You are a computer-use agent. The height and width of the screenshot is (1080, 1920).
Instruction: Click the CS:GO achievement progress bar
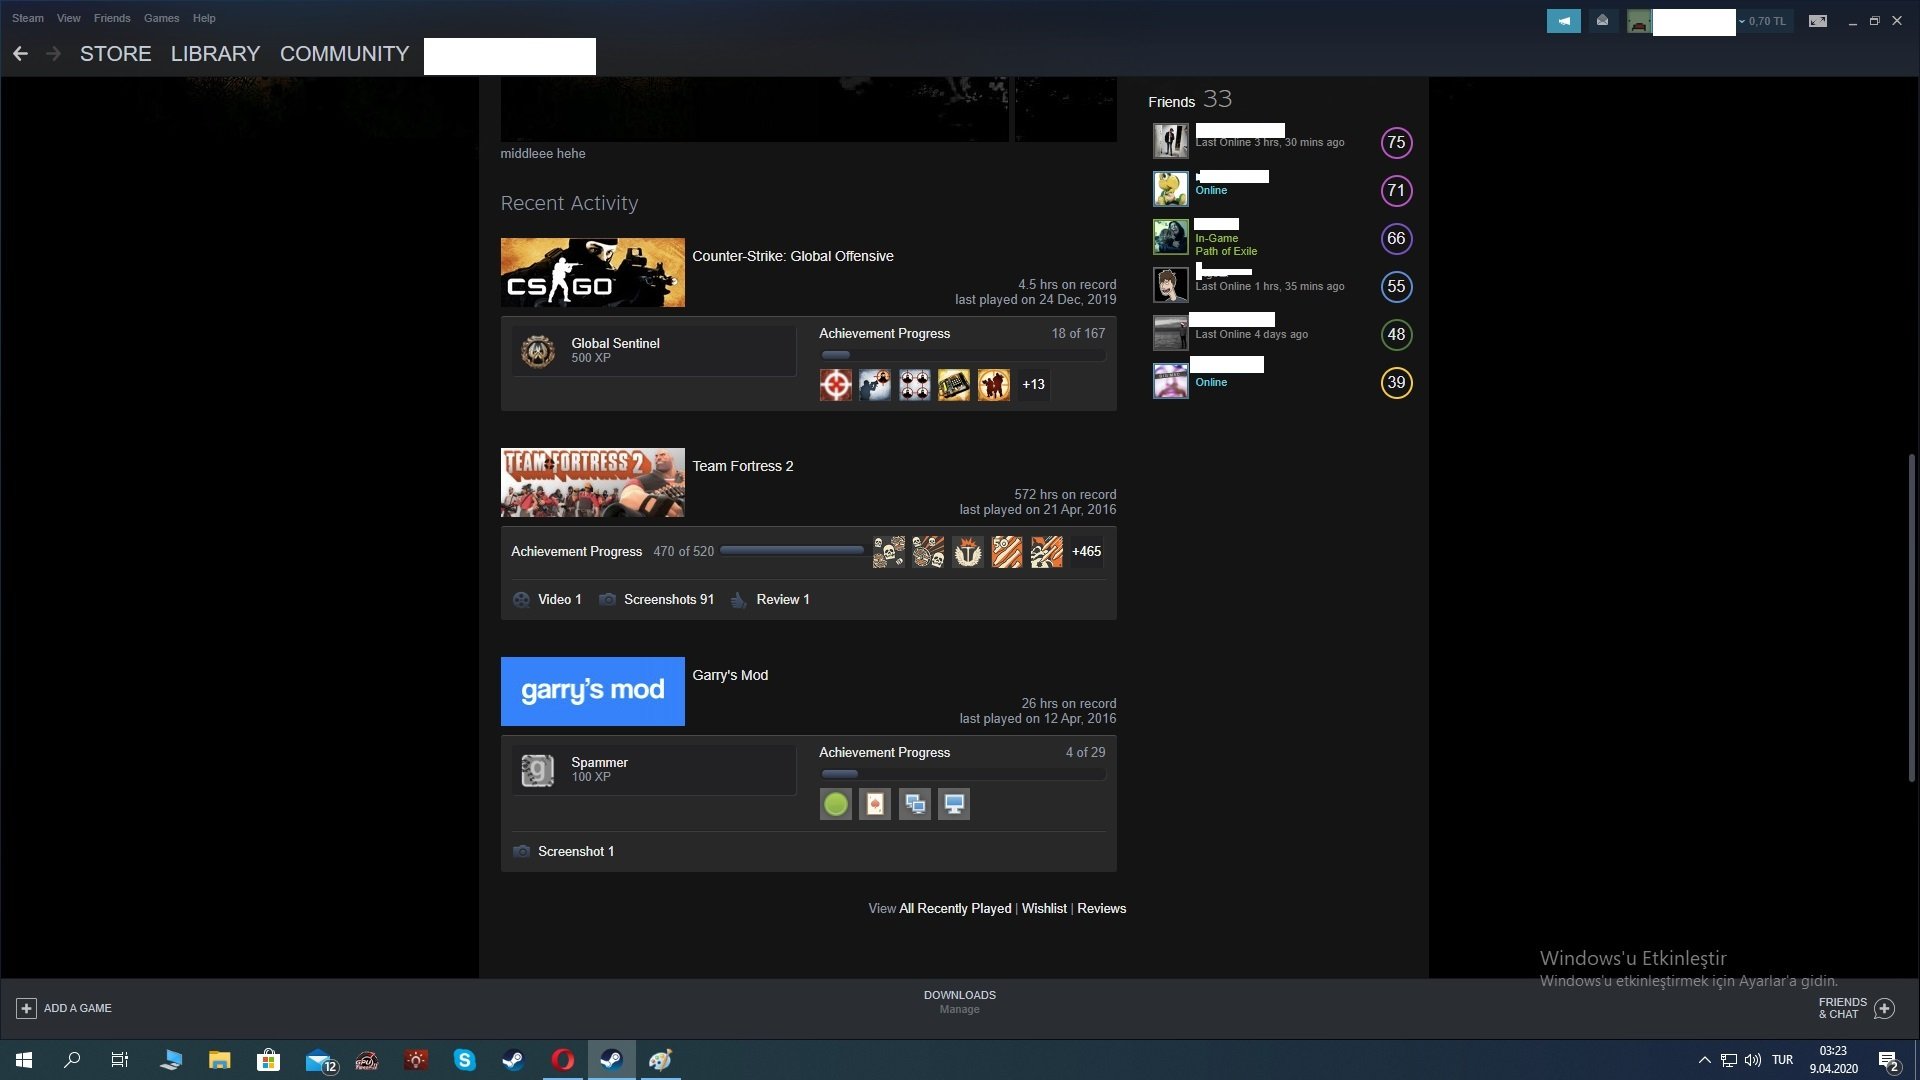(962, 355)
